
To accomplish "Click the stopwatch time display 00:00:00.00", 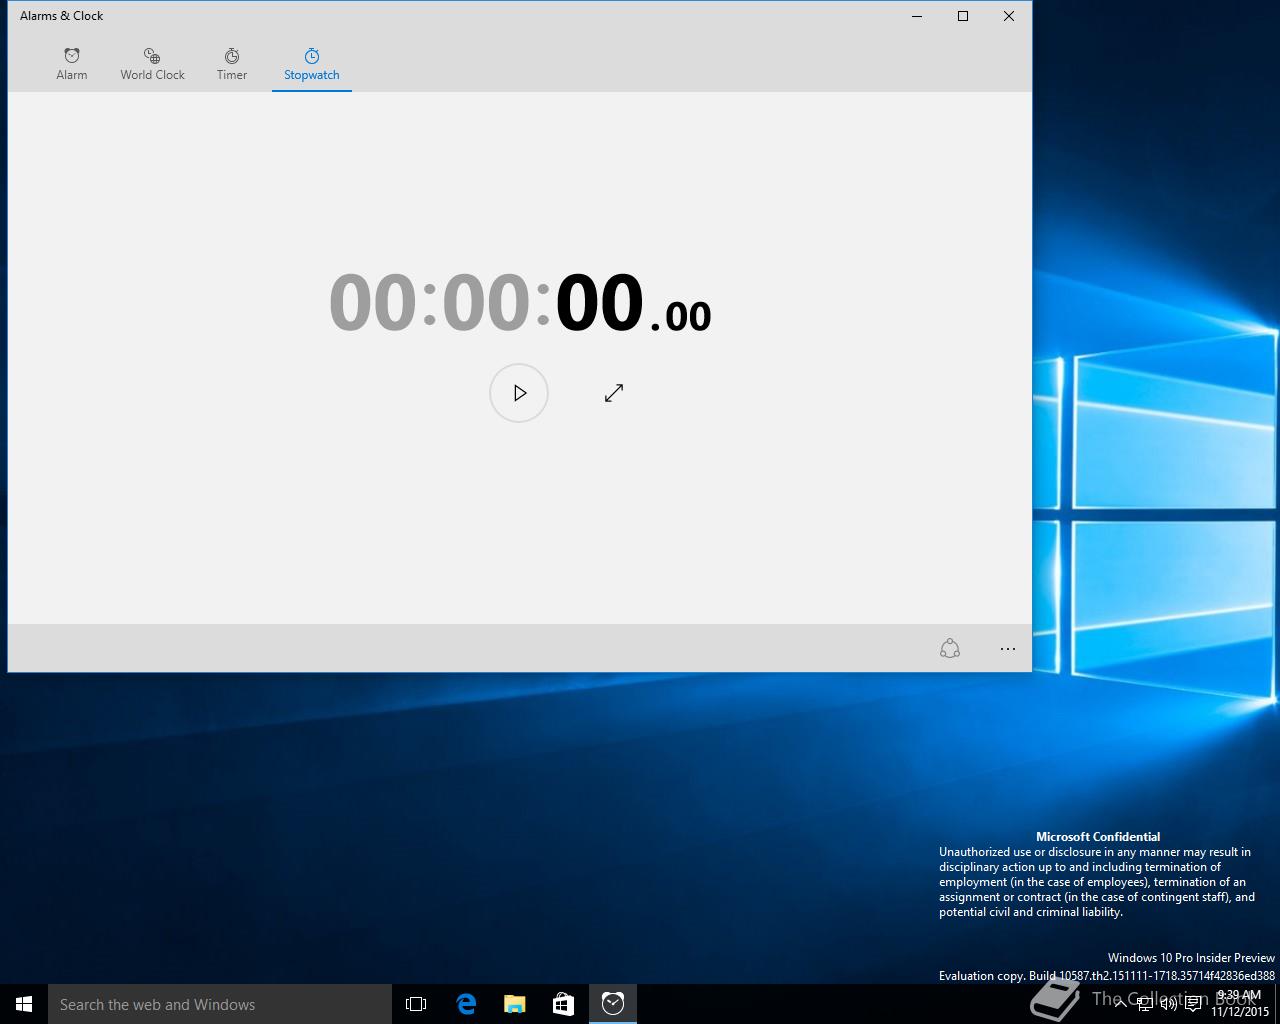I will (520, 302).
